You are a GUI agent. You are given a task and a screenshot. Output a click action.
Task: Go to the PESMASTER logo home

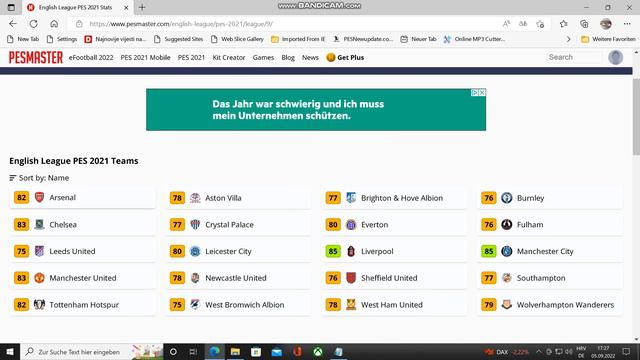(36, 58)
